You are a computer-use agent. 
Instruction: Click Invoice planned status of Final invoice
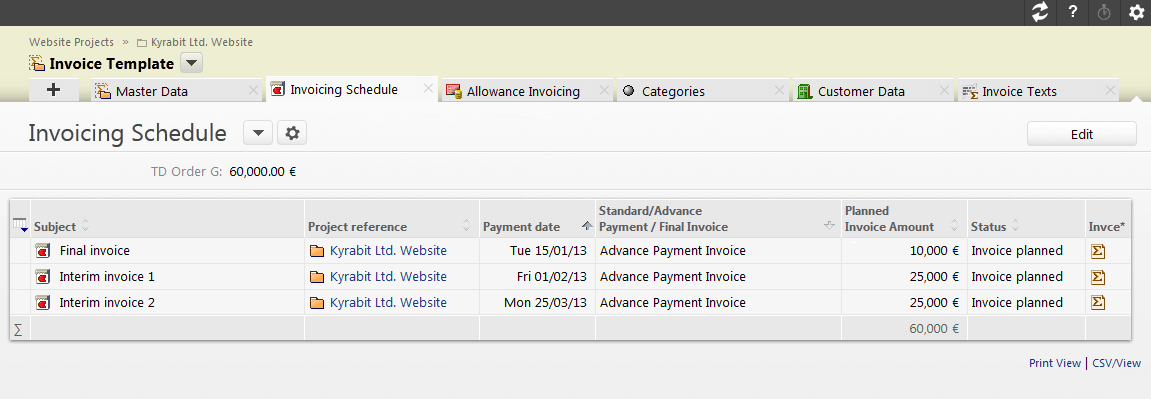coord(1017,251)
